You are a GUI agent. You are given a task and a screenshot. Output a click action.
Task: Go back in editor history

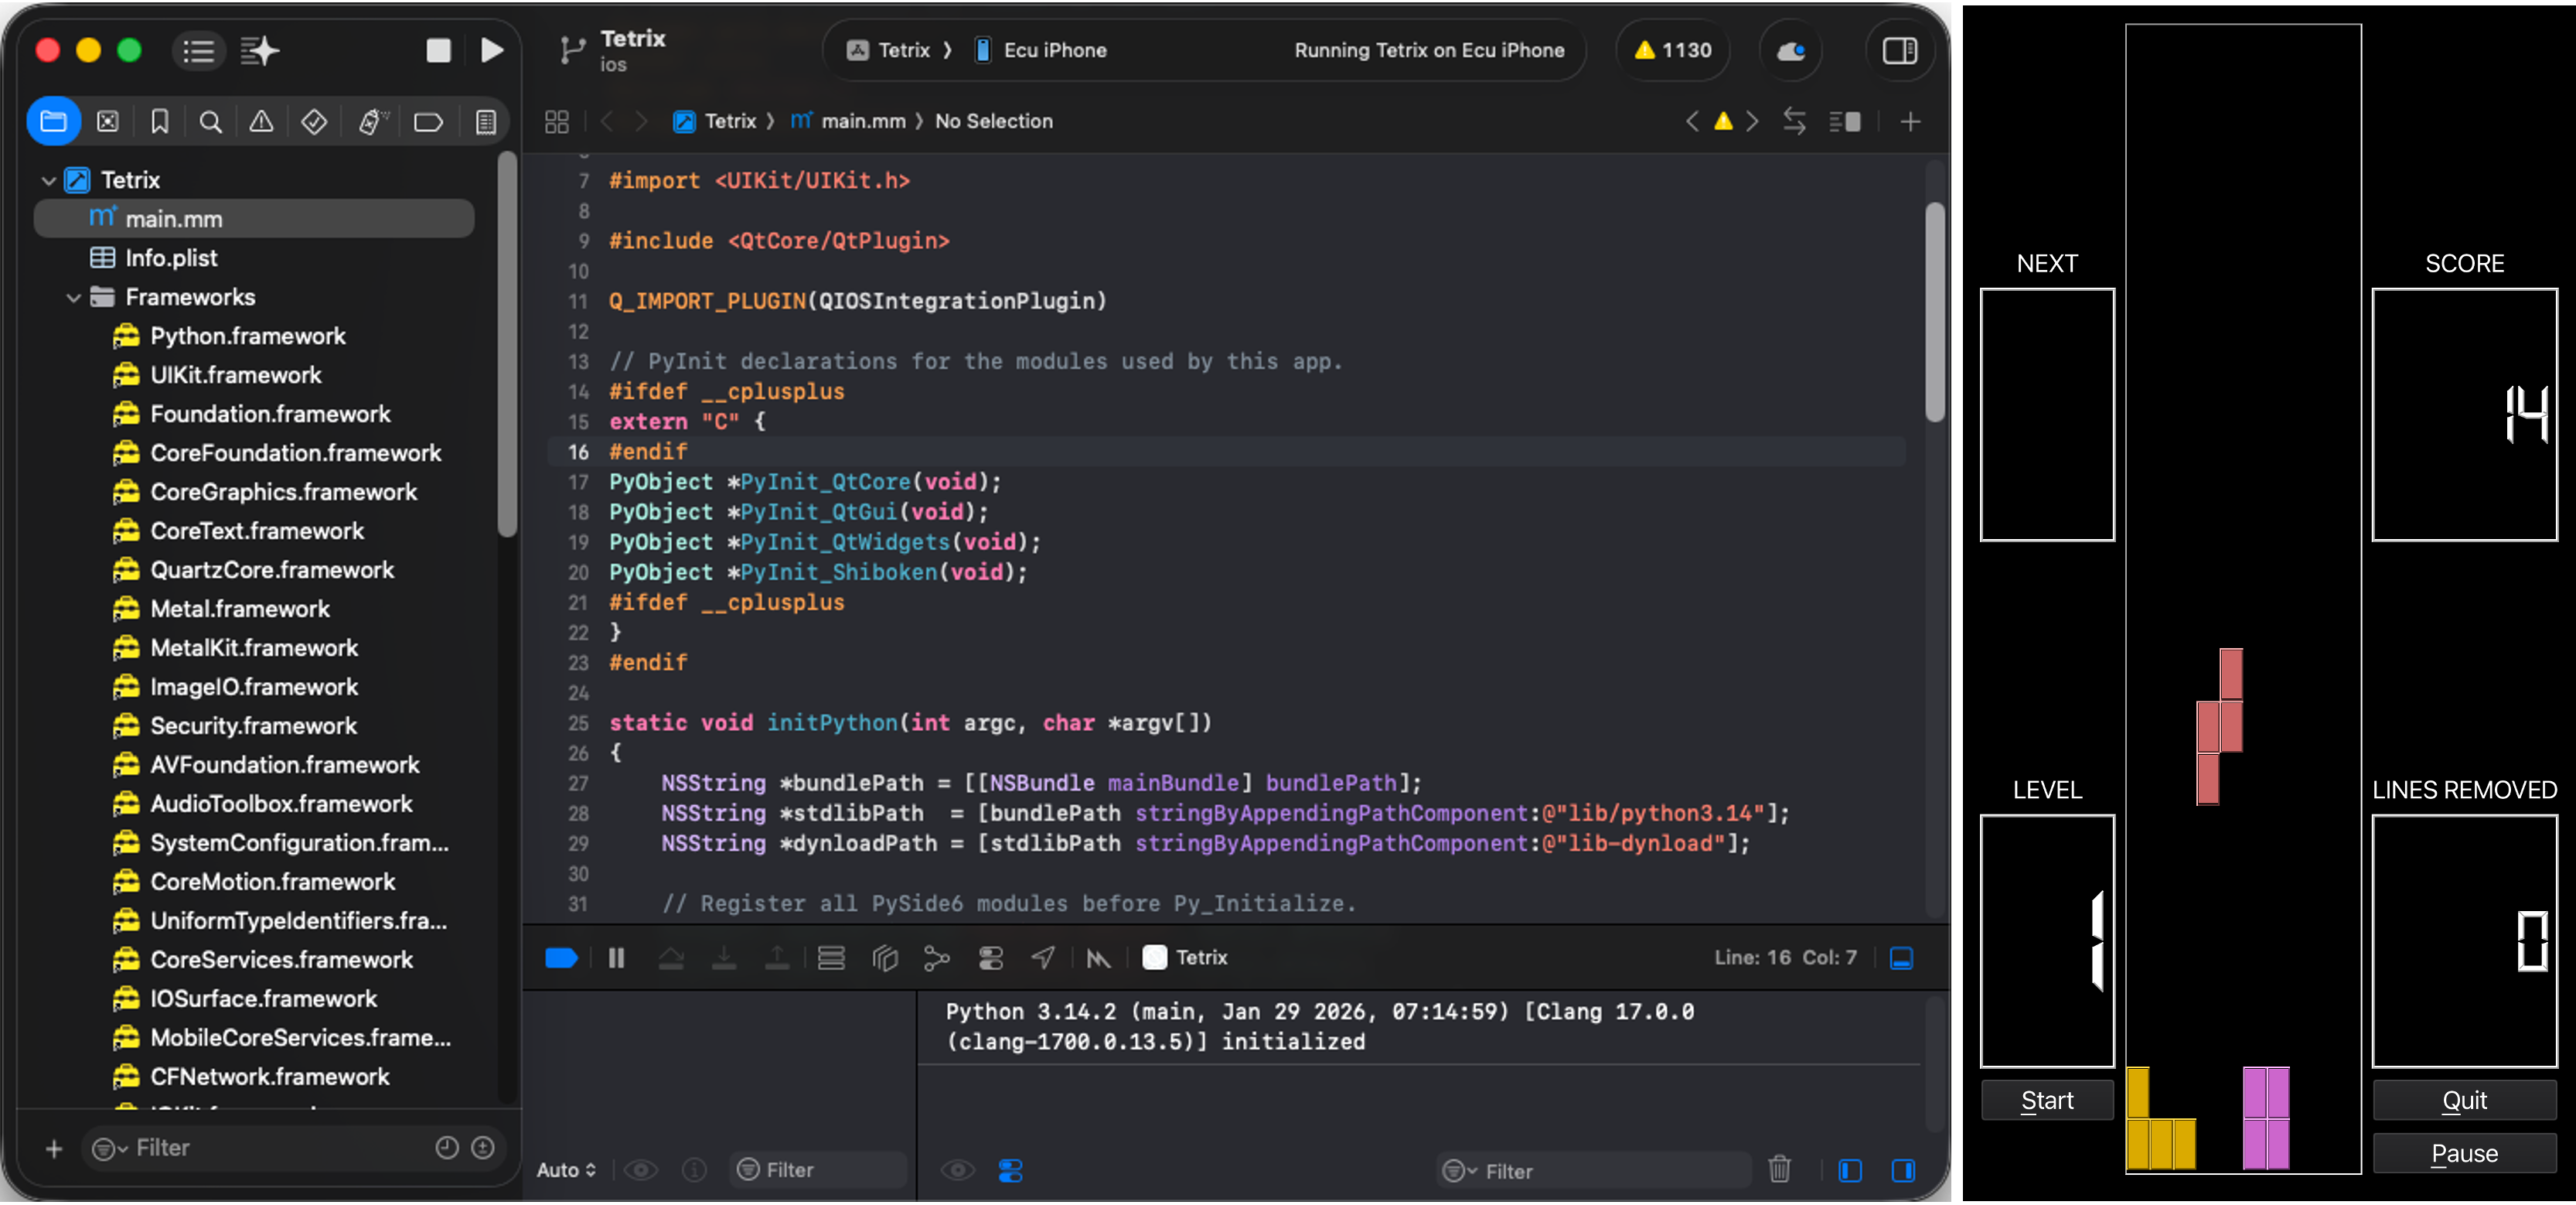(606, 122)
